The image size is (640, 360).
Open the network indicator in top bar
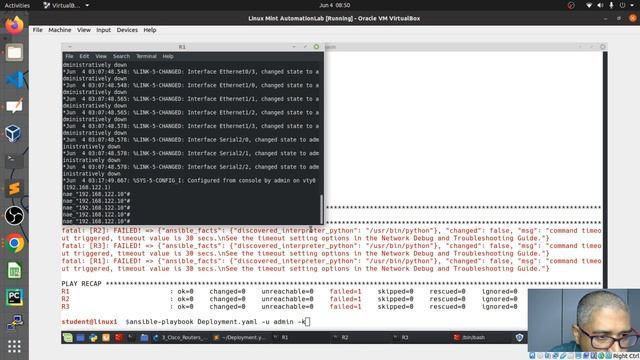[589, 5]
